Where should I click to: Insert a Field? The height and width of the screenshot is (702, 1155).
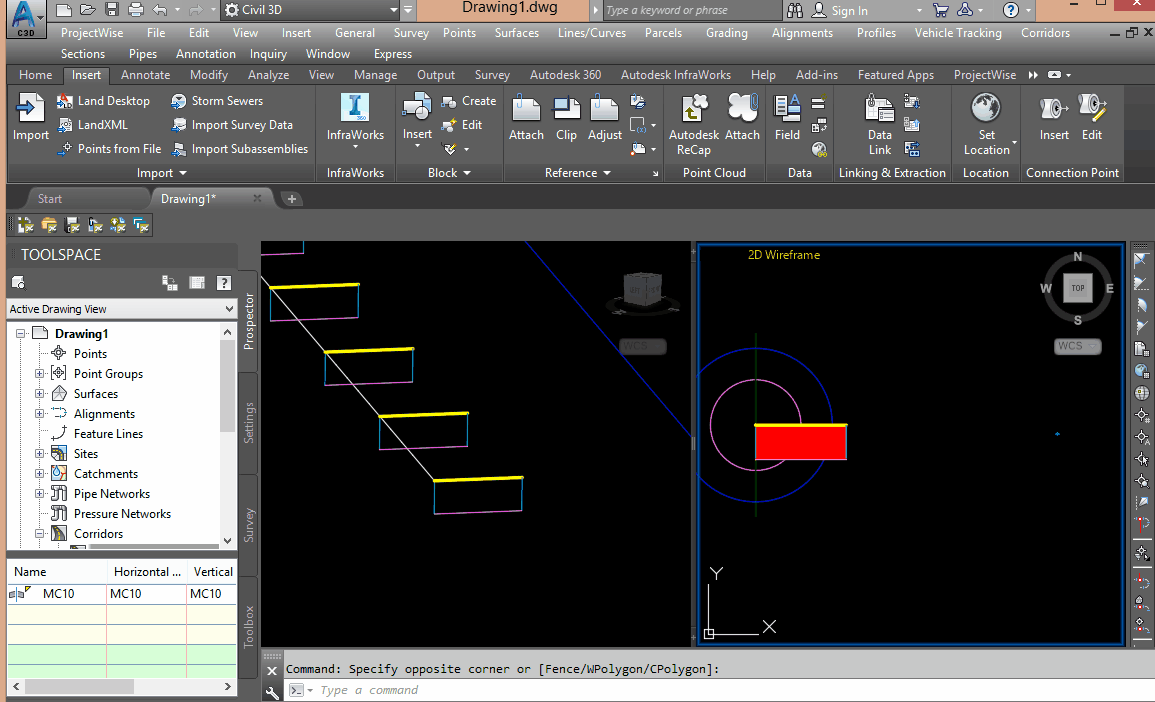click(x=787, y=115)
